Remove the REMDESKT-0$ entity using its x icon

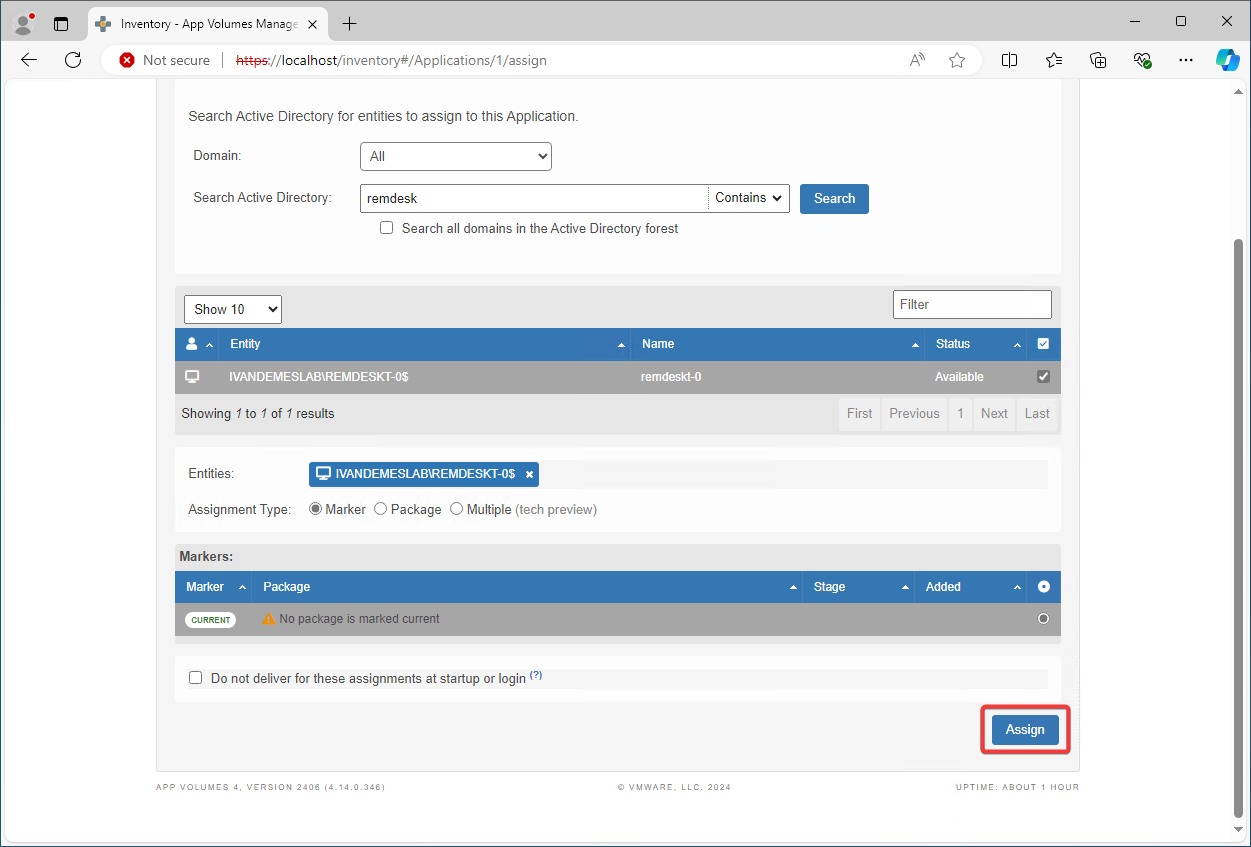(529, 473)
